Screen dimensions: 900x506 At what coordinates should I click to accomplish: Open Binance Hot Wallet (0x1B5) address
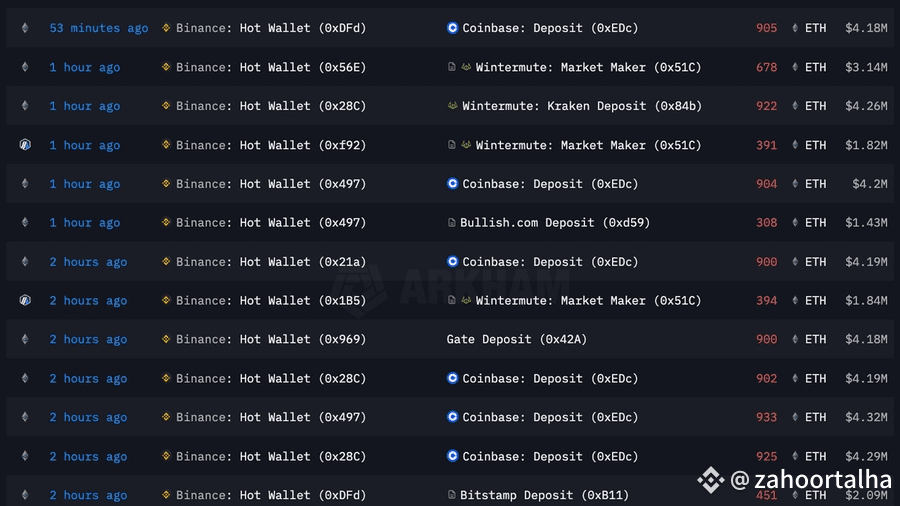point(271,301)
